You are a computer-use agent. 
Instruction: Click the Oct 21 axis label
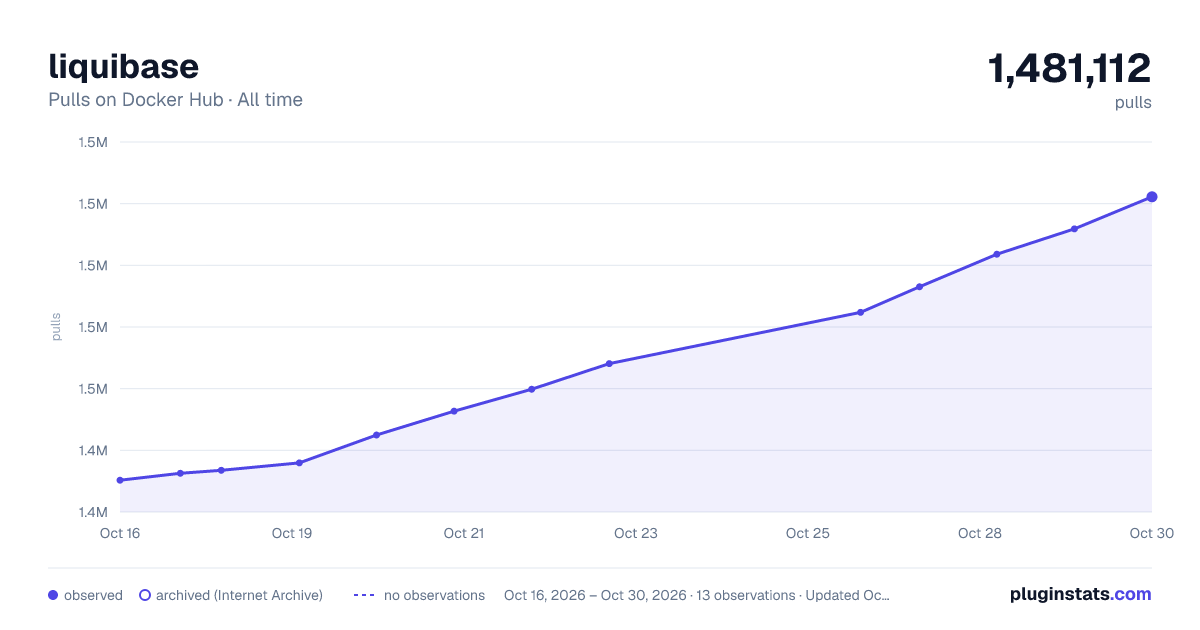[x=464, y=533]
